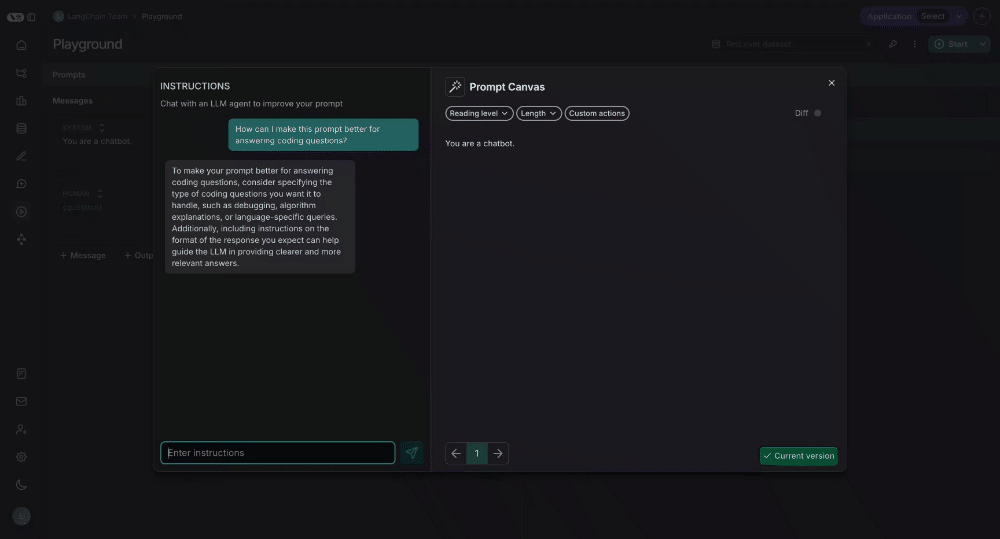Toggle the Diff switch

tap(818, 114)
